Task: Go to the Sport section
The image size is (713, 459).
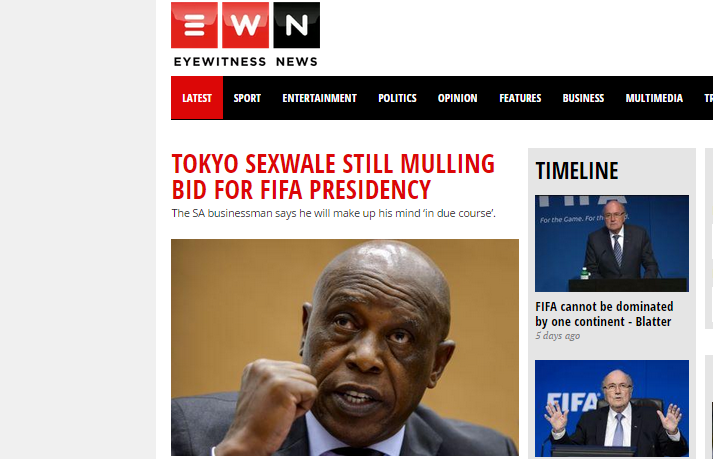Action: click(x=247, y=98)
